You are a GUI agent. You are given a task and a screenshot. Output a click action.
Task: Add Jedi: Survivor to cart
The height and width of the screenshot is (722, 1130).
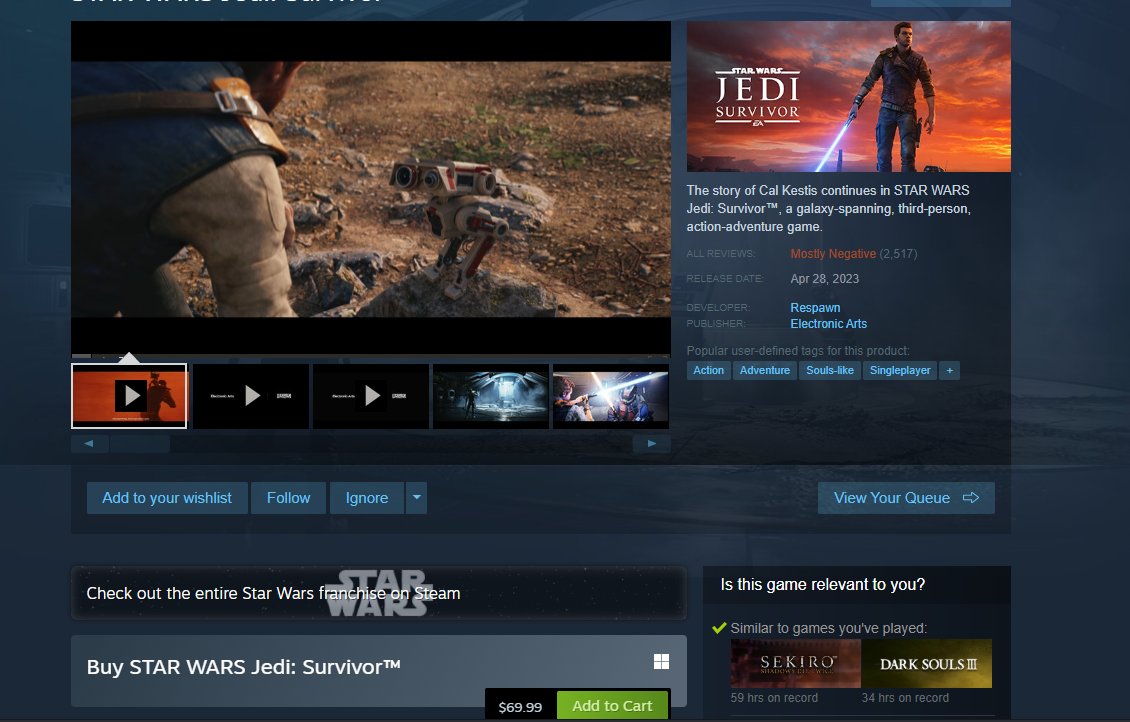tap(612, 705)
